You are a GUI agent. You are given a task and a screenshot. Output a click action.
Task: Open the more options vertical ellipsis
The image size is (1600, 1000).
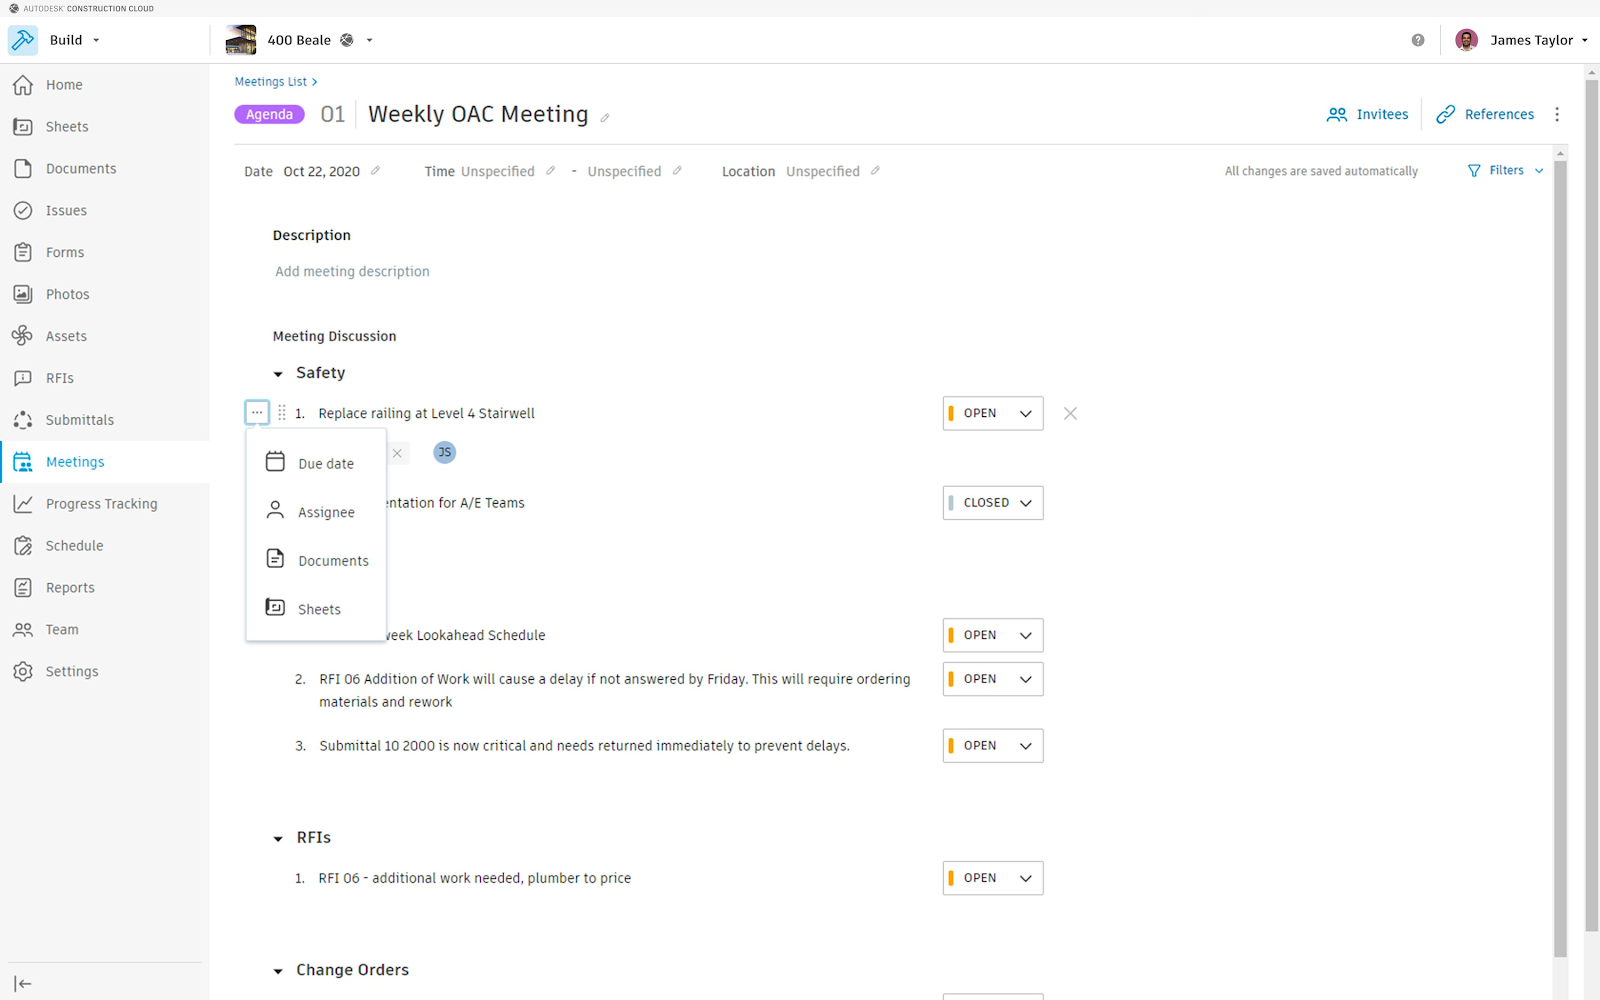point(1557,115)
